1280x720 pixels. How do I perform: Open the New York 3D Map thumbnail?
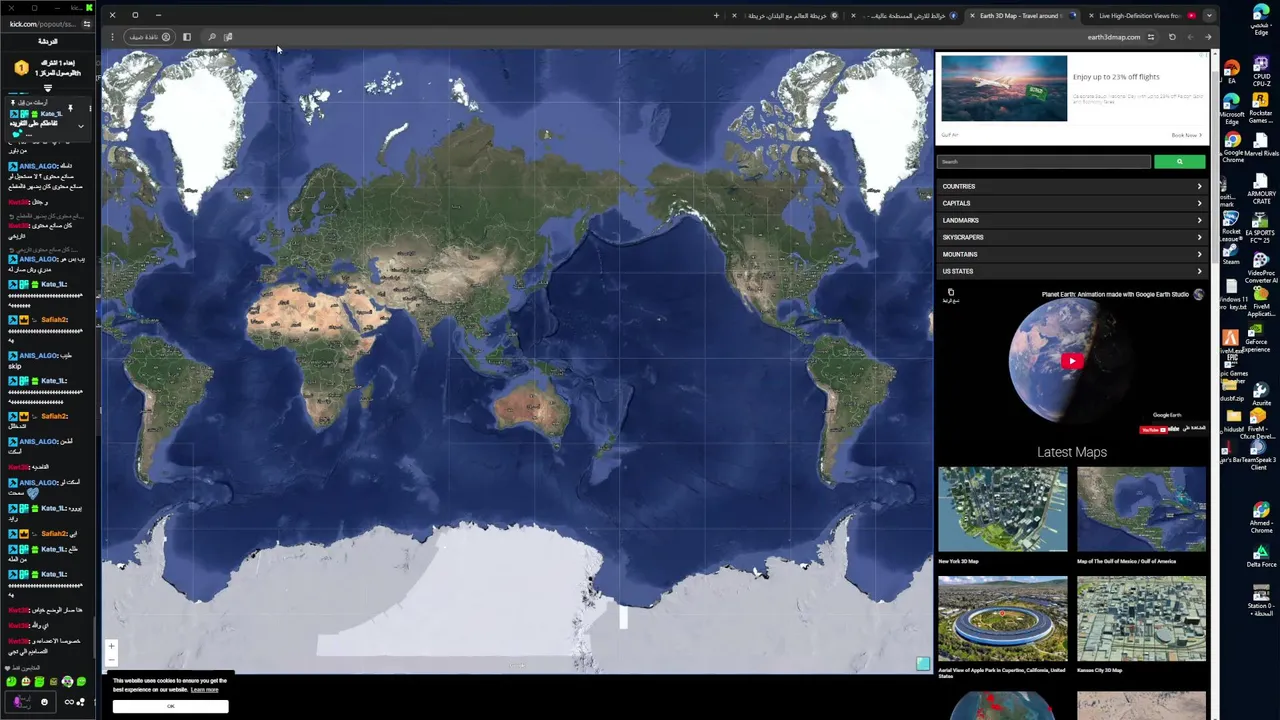coord(1002,509)
